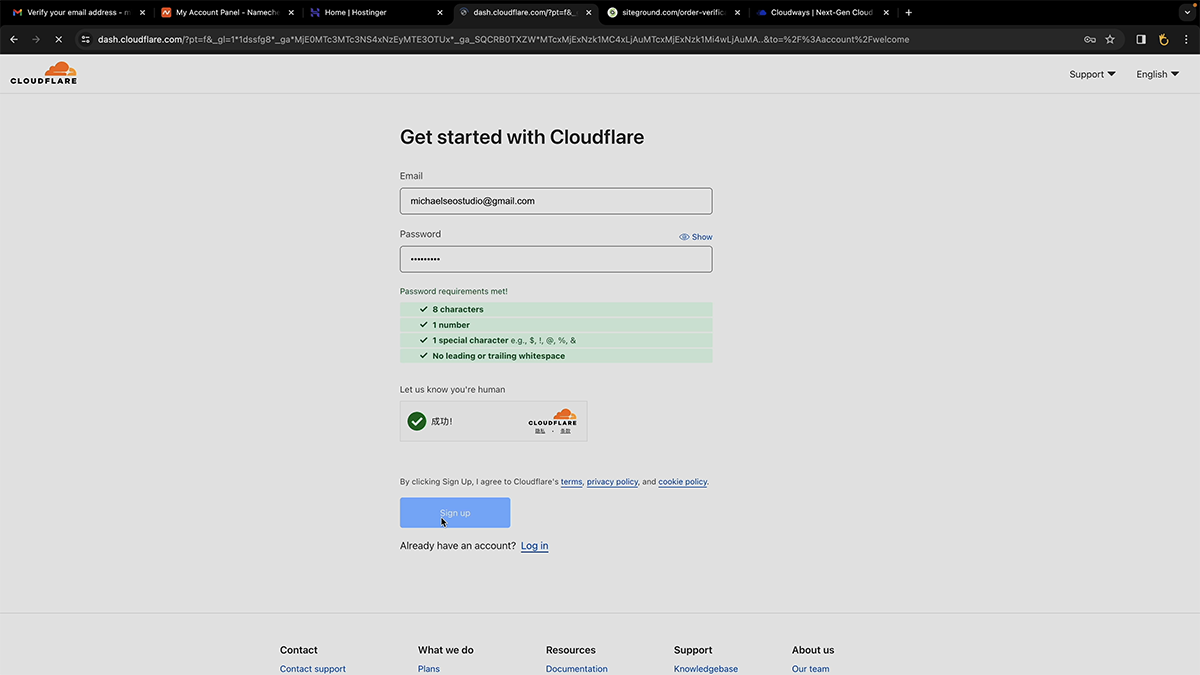Click the 'Password requirements met!' message
This screenshot has width=1200, height=675.
pos(454,292)
